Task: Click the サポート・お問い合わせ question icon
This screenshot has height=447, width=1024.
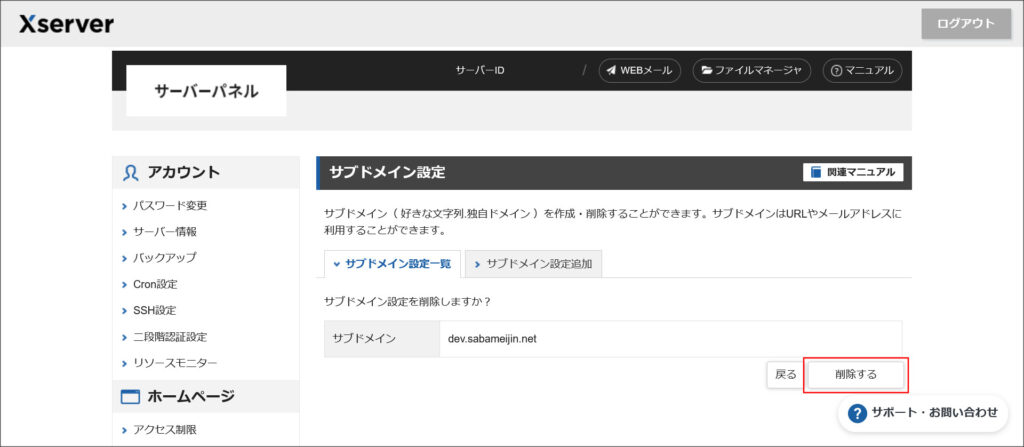Action: point(857,412)
